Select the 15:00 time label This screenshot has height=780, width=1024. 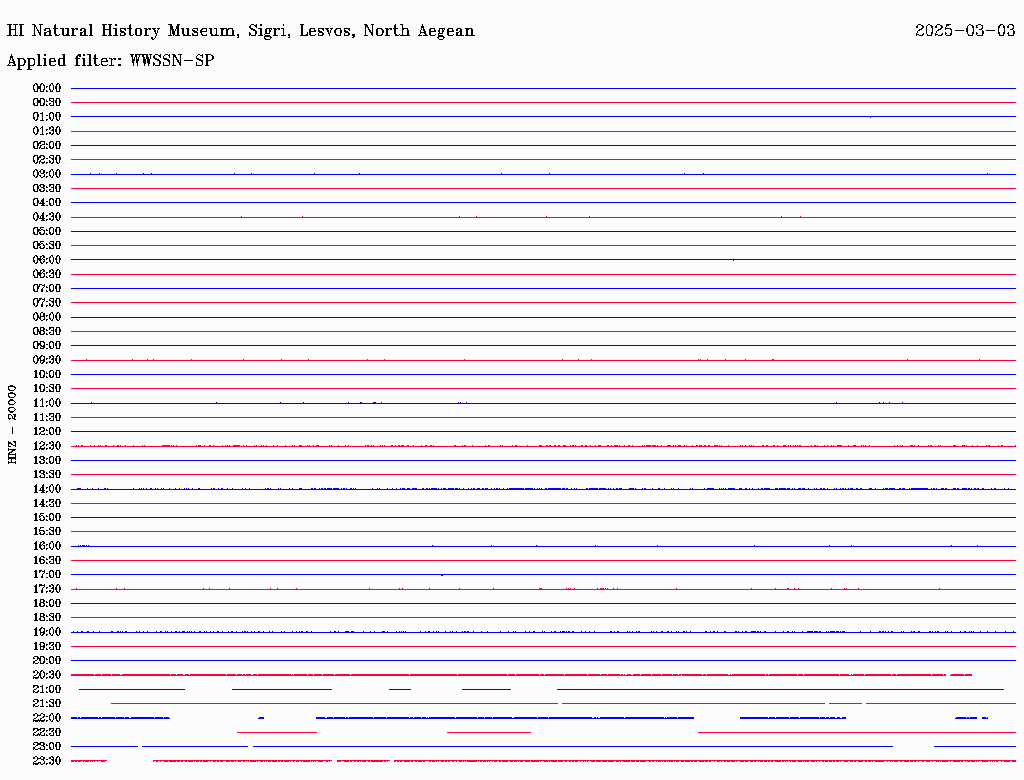[x=47, y=517]
